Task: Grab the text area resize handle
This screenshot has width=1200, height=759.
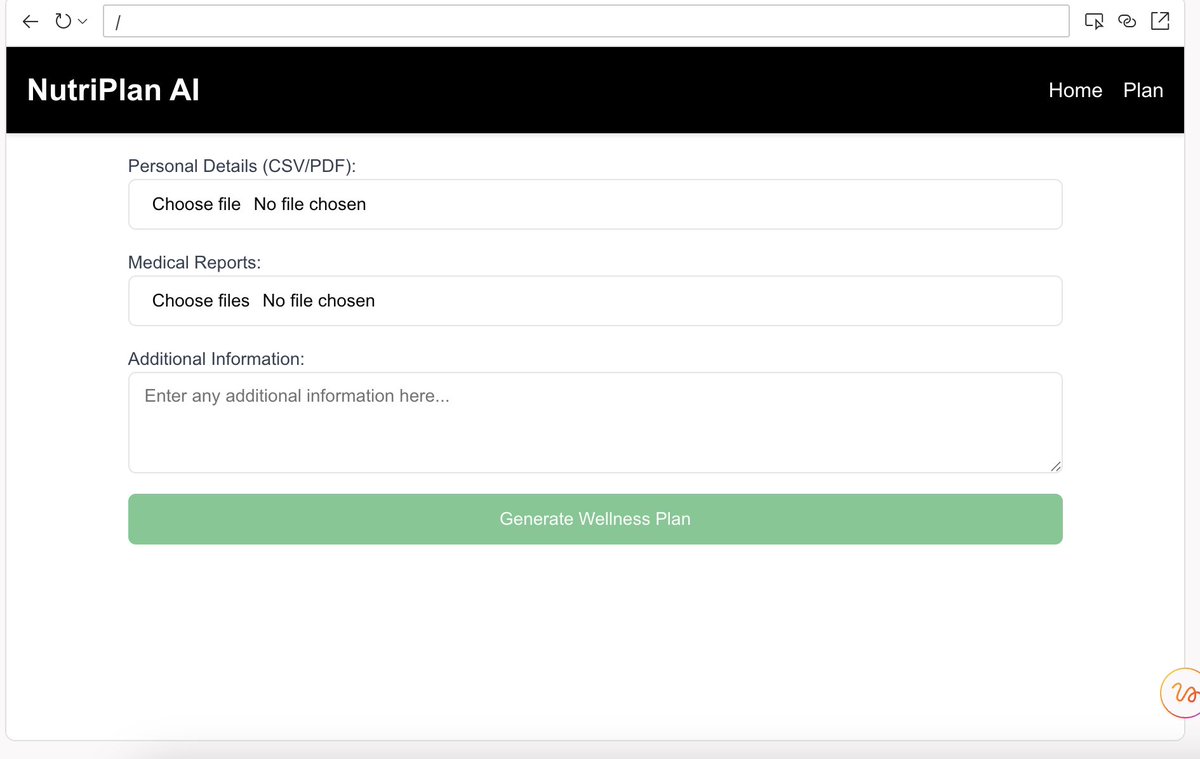Action: 1055,465
